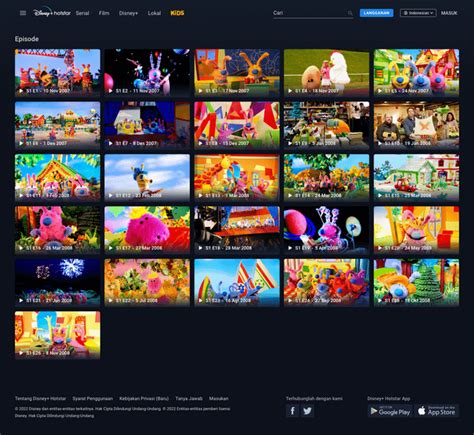Open the hamburger menu icon
Viewport: 474px width, 435px height.
pyautogui.click(x=23, y=13)
